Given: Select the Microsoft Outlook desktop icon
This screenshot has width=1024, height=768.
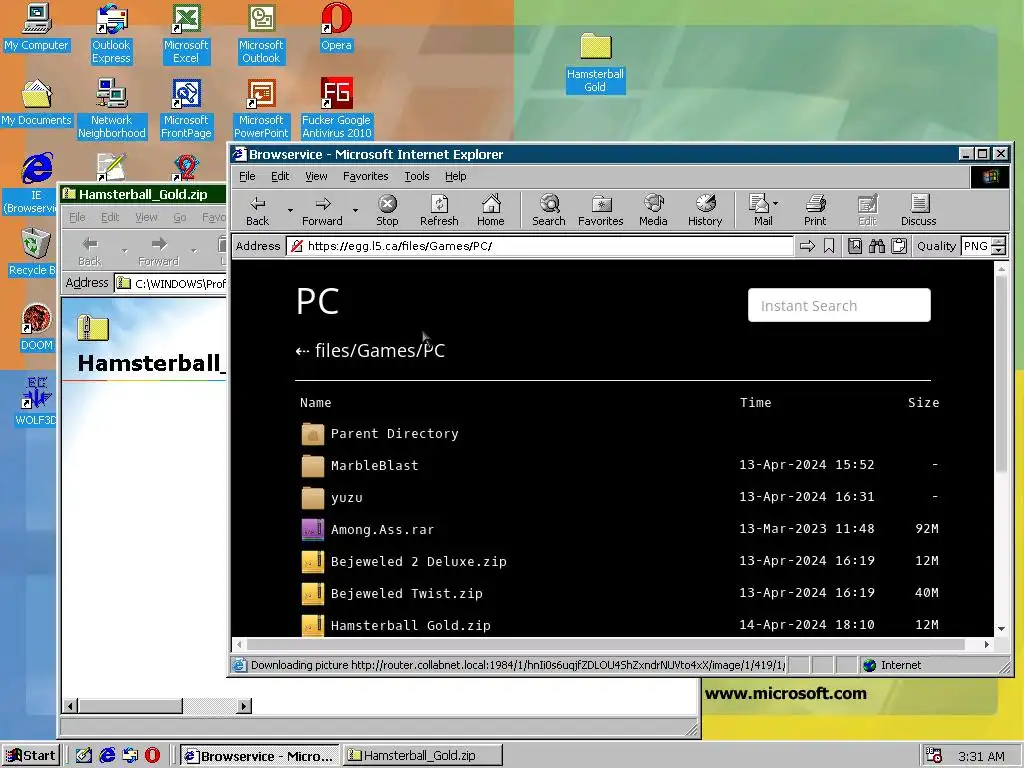Looking at the screenshot, I should point(261,34).
